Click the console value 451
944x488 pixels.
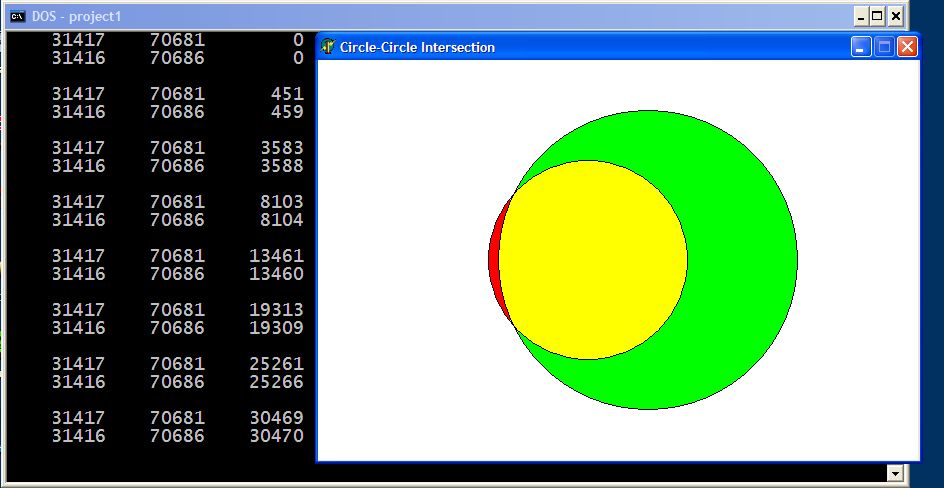[286, 94]
